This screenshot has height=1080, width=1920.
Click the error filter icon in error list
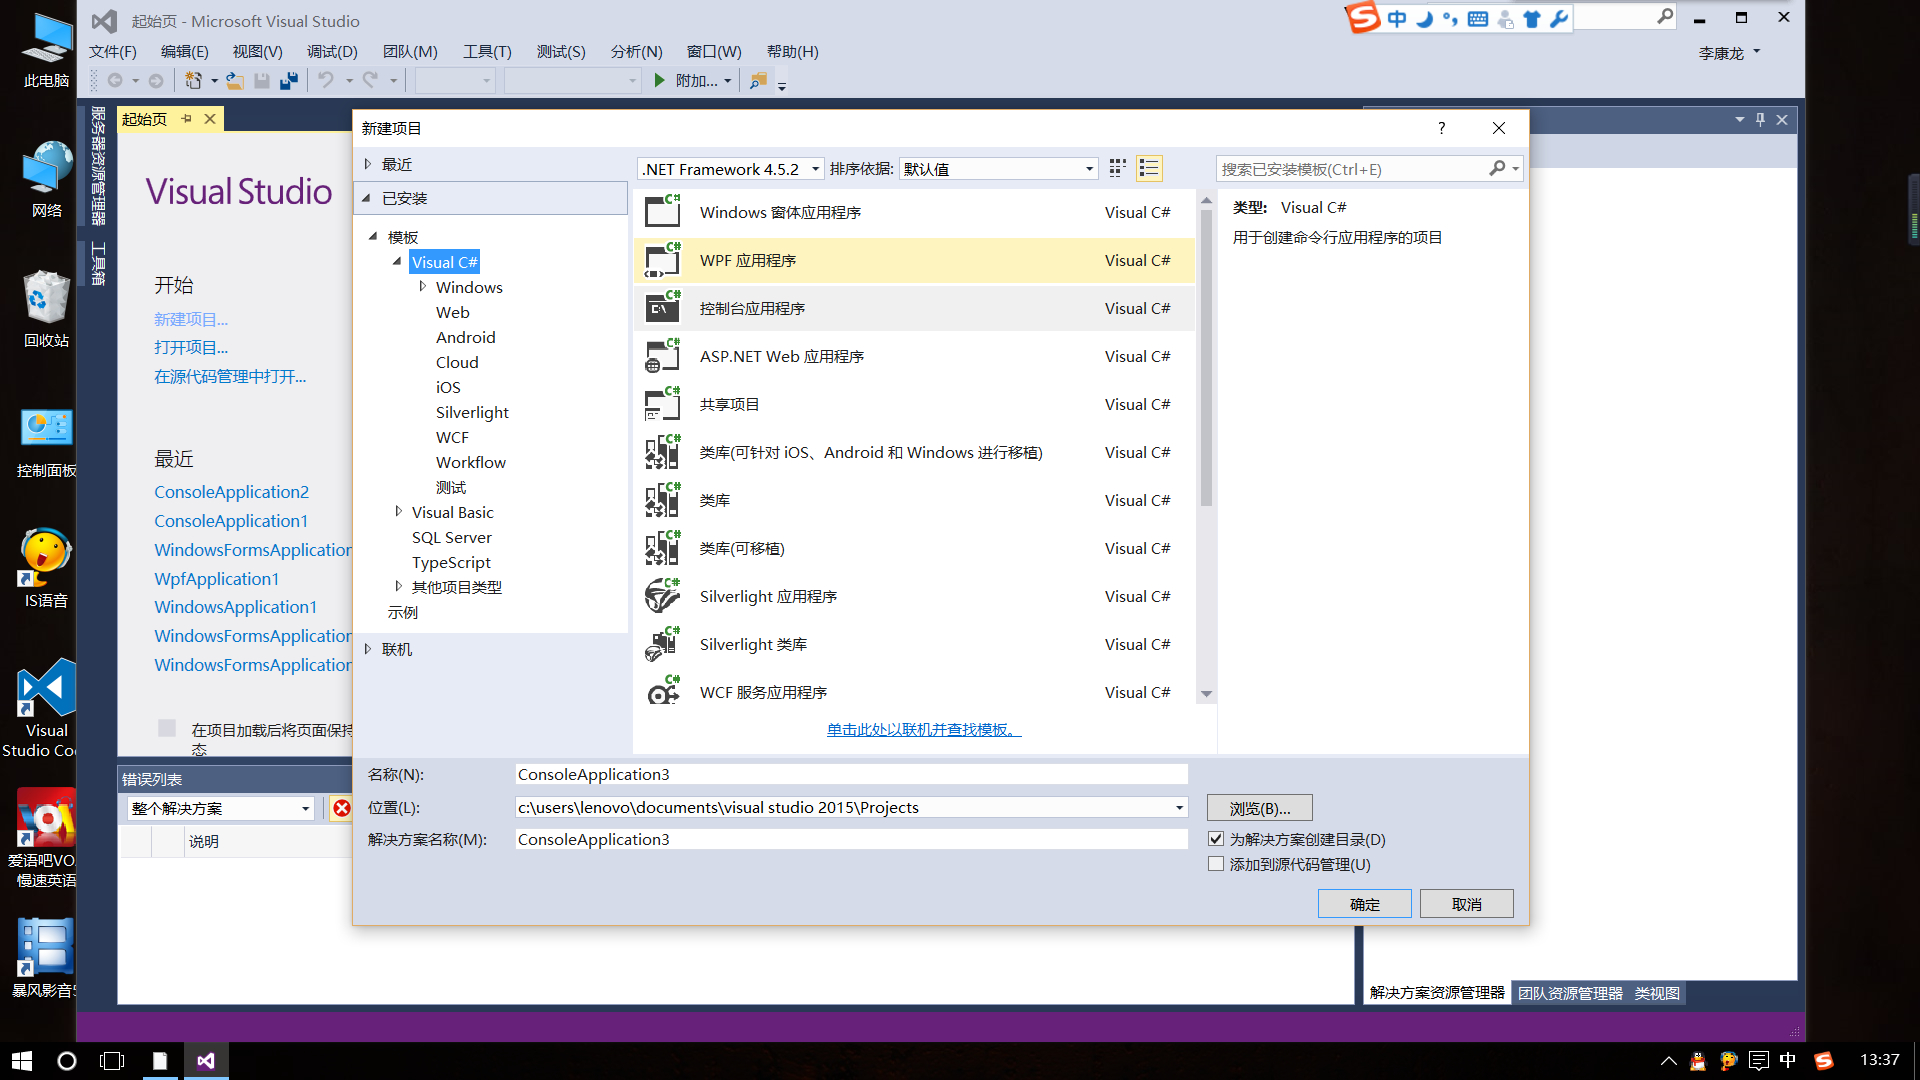coord(342,808)
